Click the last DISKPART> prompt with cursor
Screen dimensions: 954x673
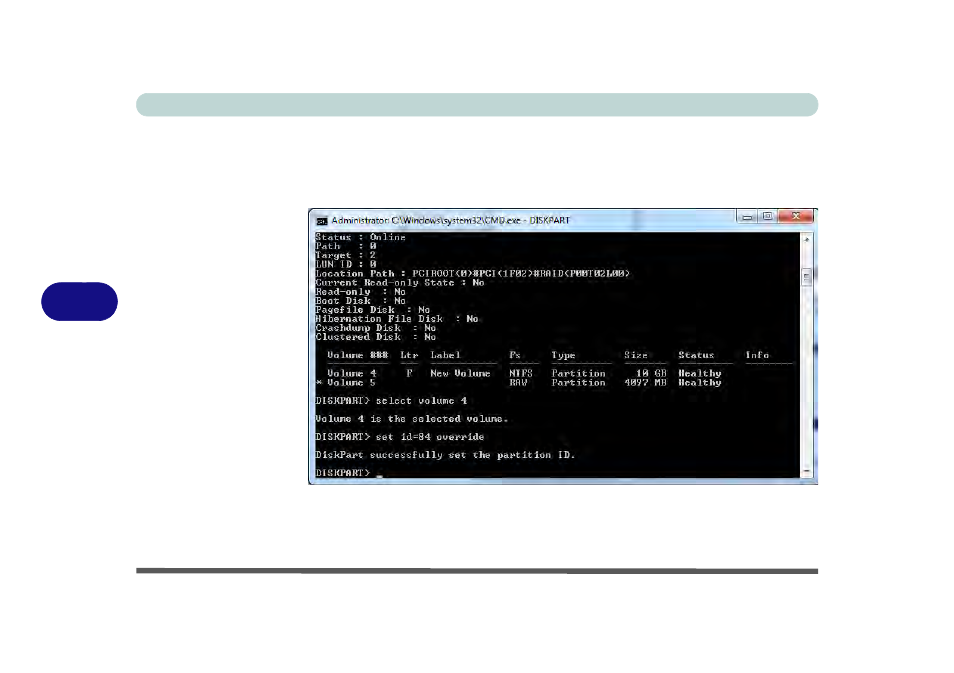tap(349, 473)
